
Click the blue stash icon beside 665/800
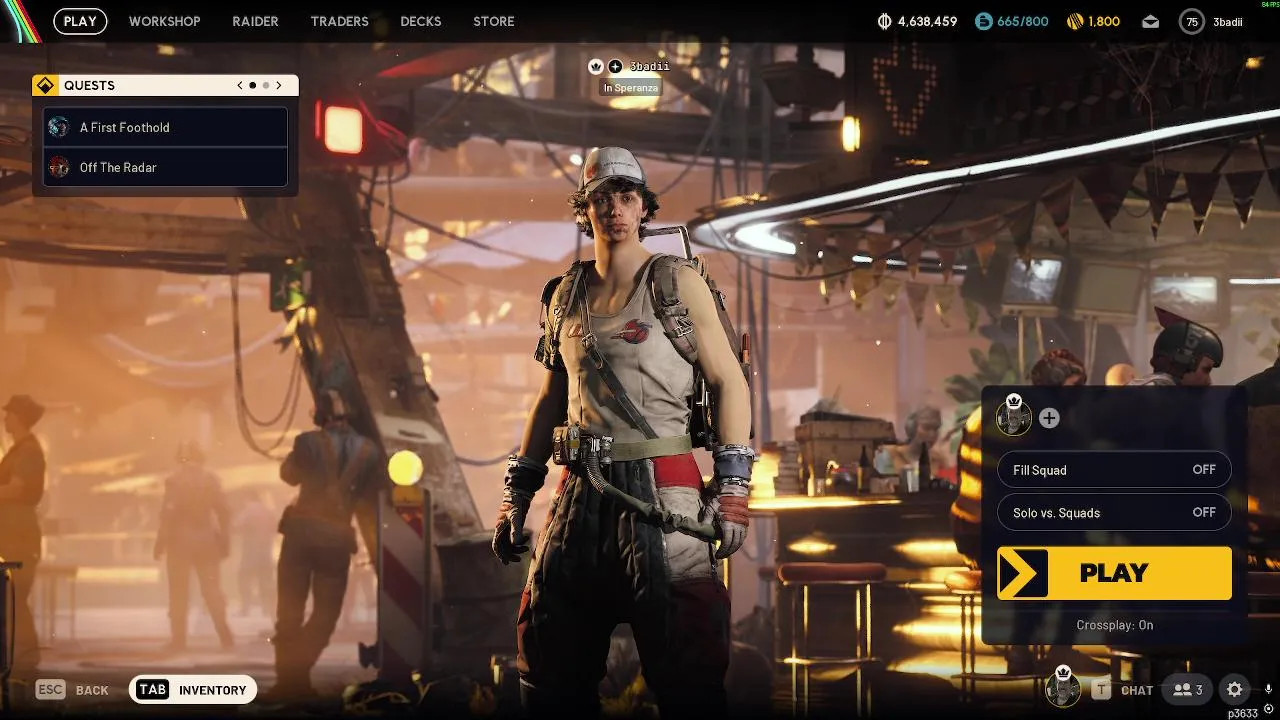pyautogui.click(x=983, y=21)
